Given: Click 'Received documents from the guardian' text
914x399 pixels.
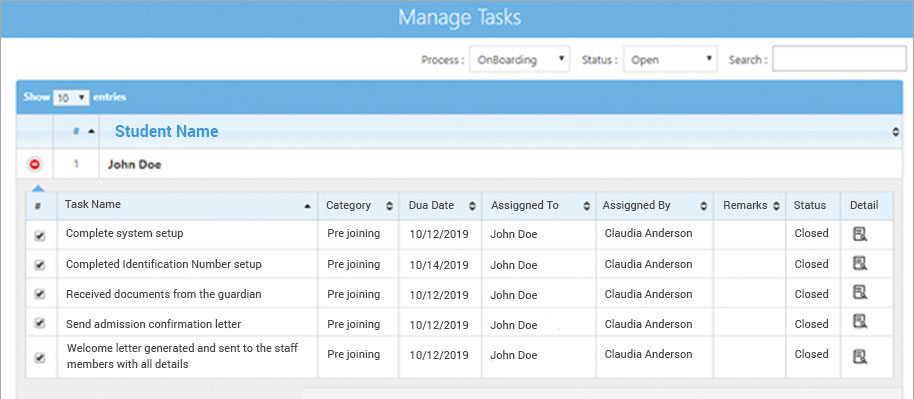Looking at the screenshot, I should tap(164, 295).
